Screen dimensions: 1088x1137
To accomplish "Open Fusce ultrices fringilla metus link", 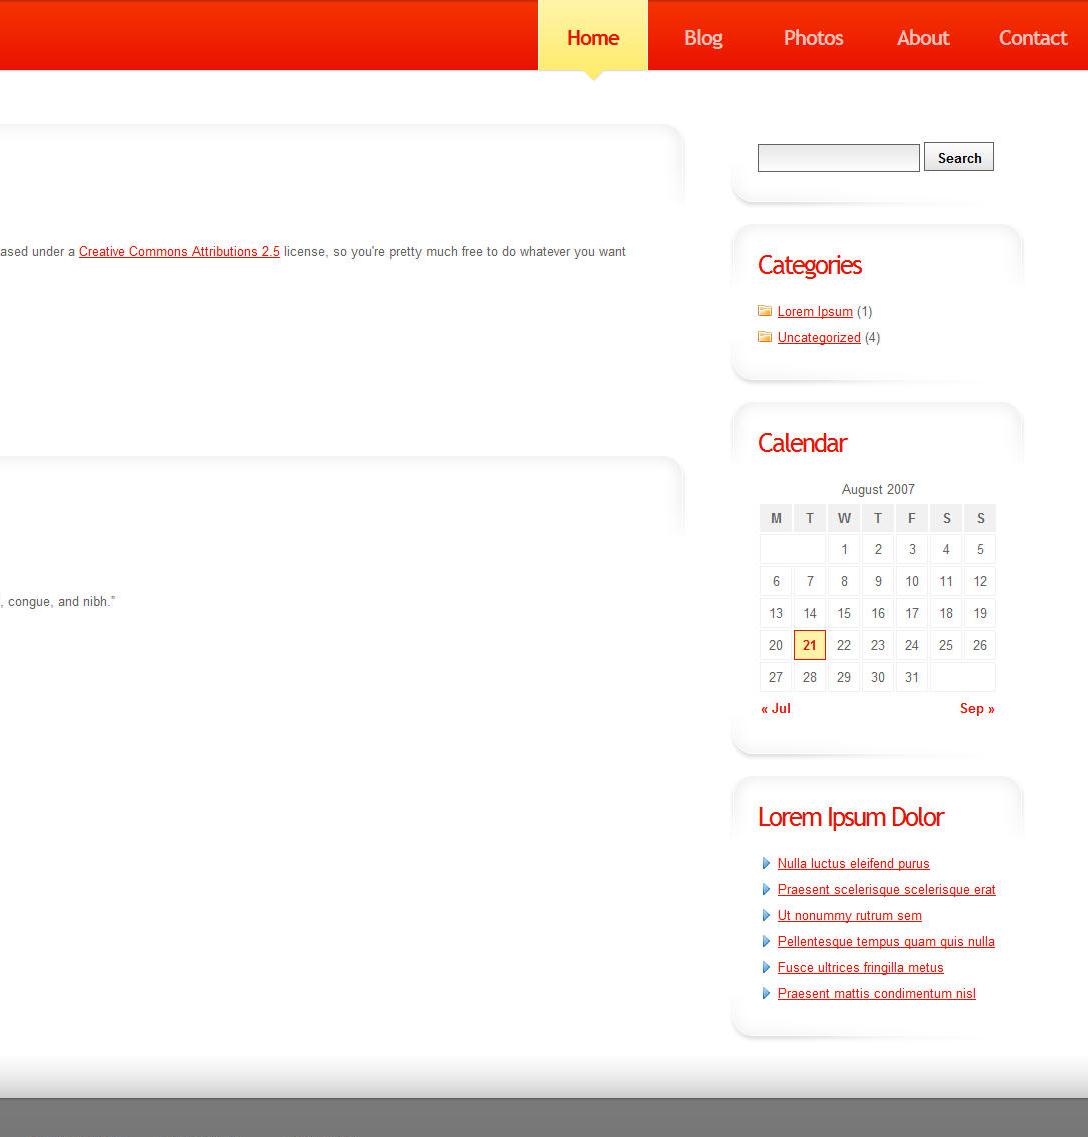I will (x=860, y=968).
